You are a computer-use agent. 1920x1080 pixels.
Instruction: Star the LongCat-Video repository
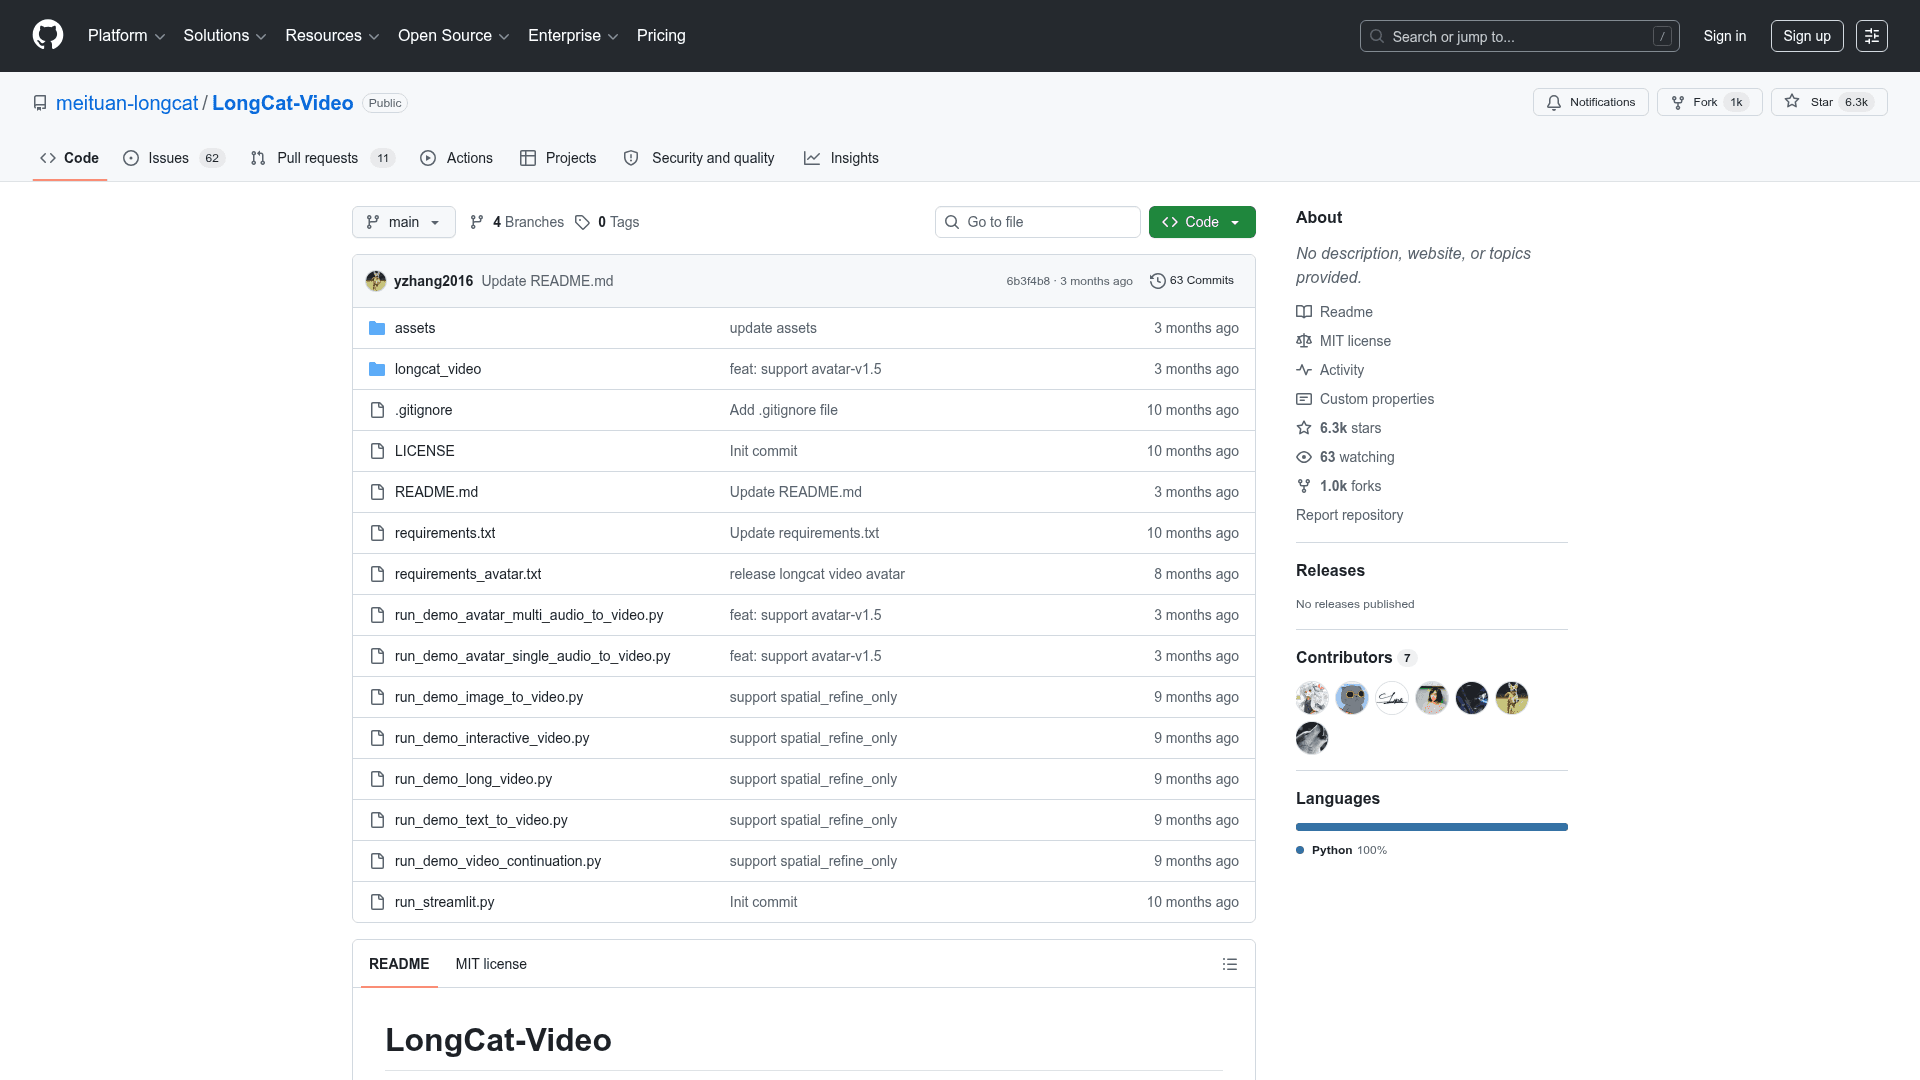(1829, 102)
